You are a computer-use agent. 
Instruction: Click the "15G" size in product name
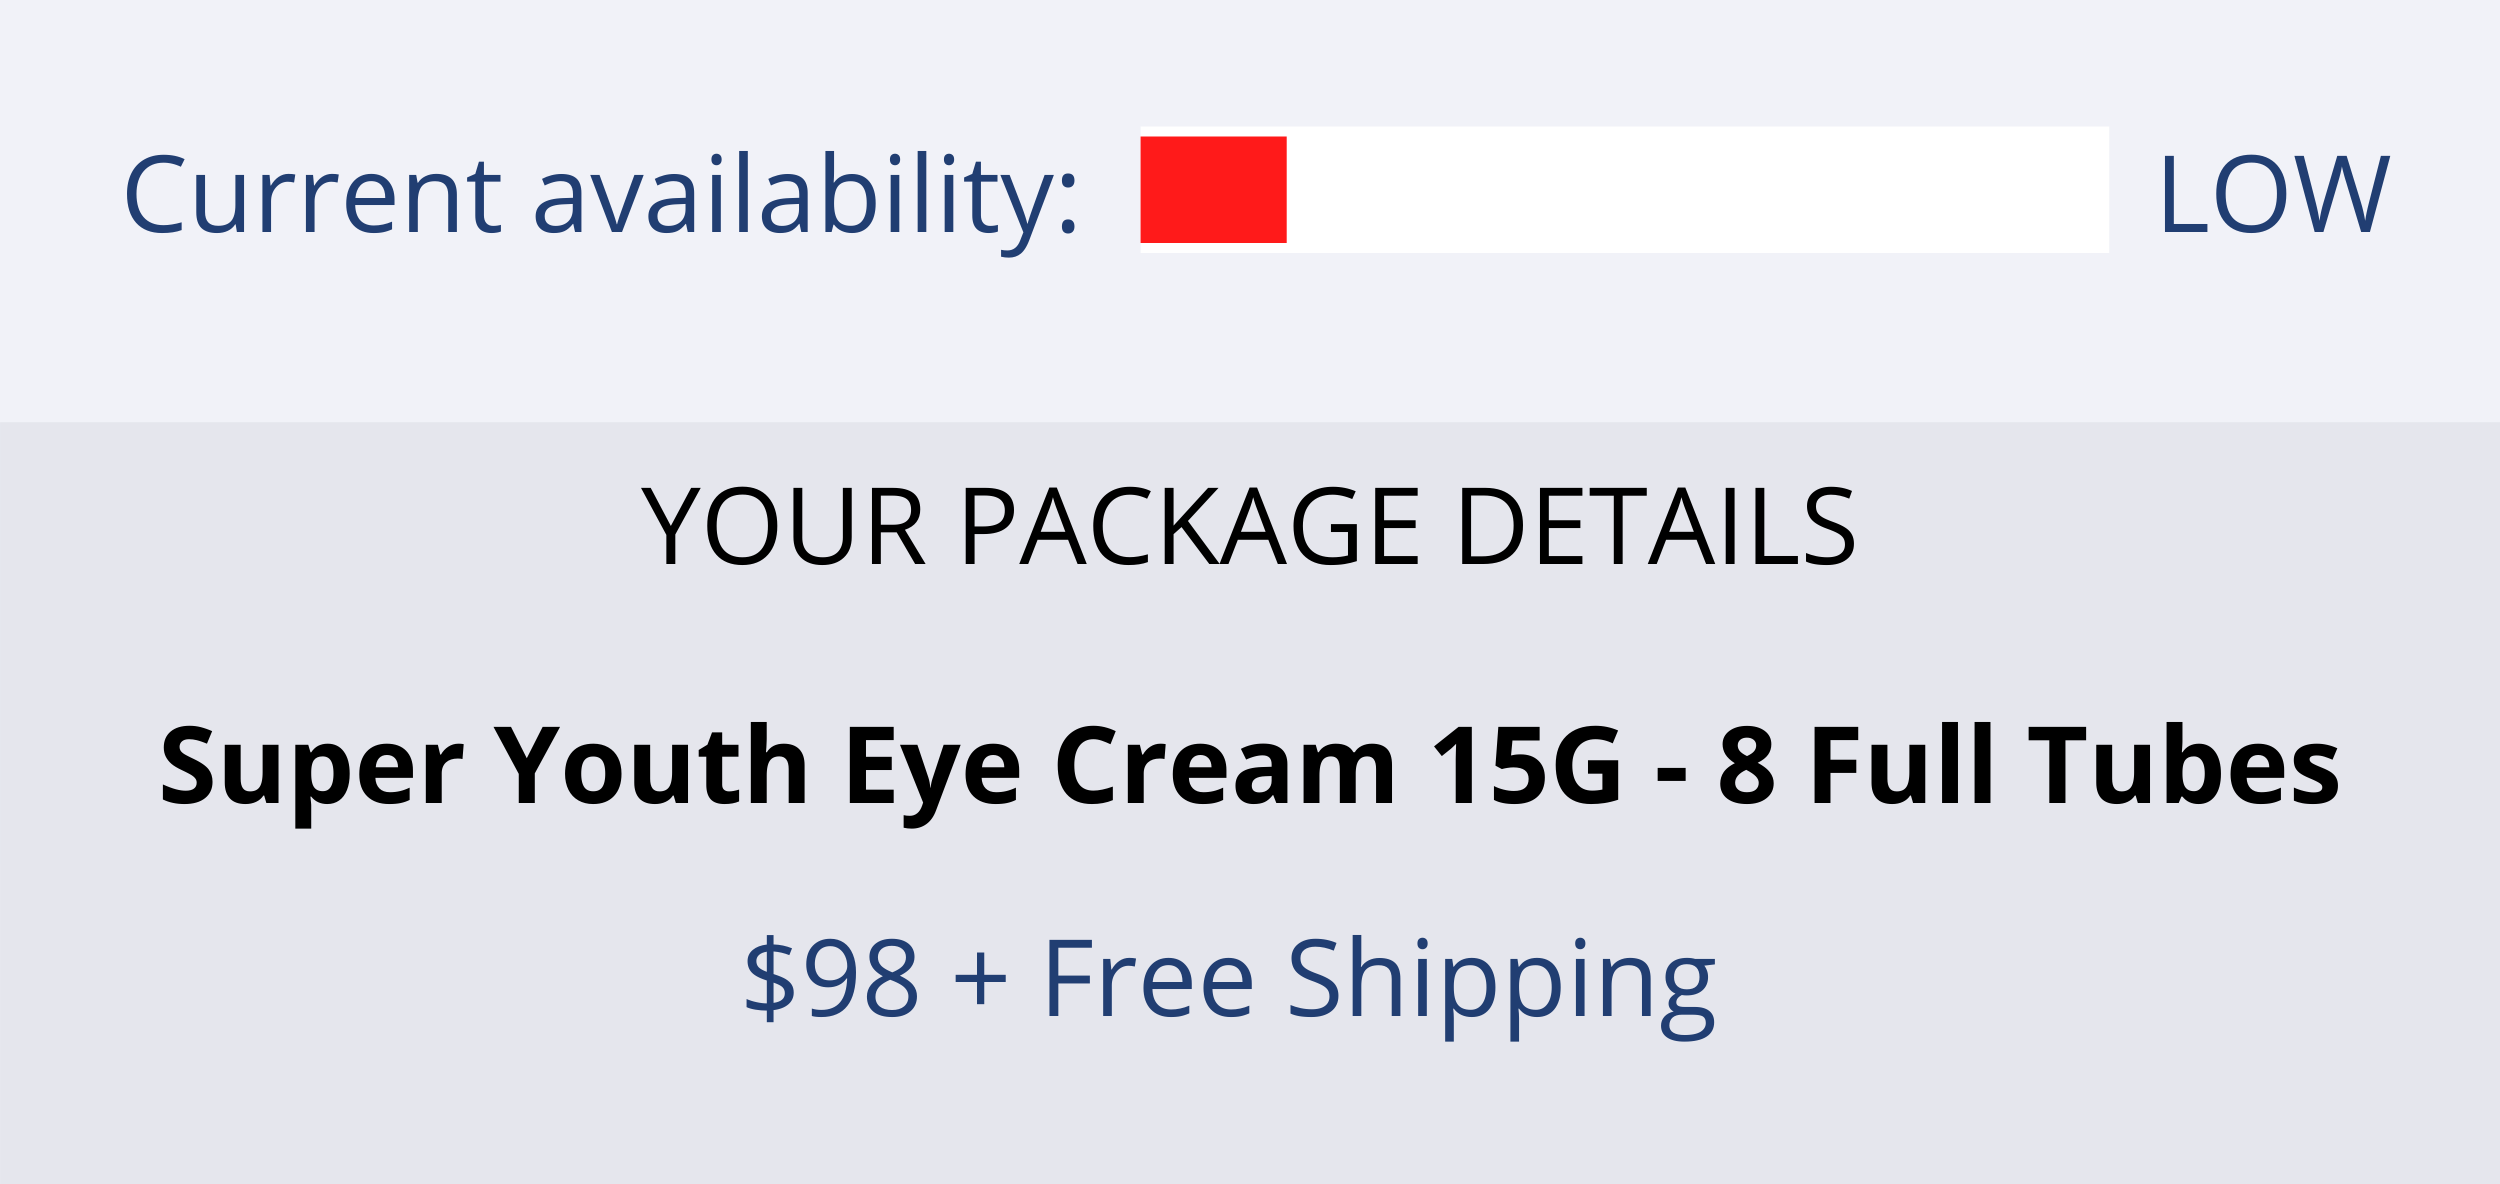1527,766
